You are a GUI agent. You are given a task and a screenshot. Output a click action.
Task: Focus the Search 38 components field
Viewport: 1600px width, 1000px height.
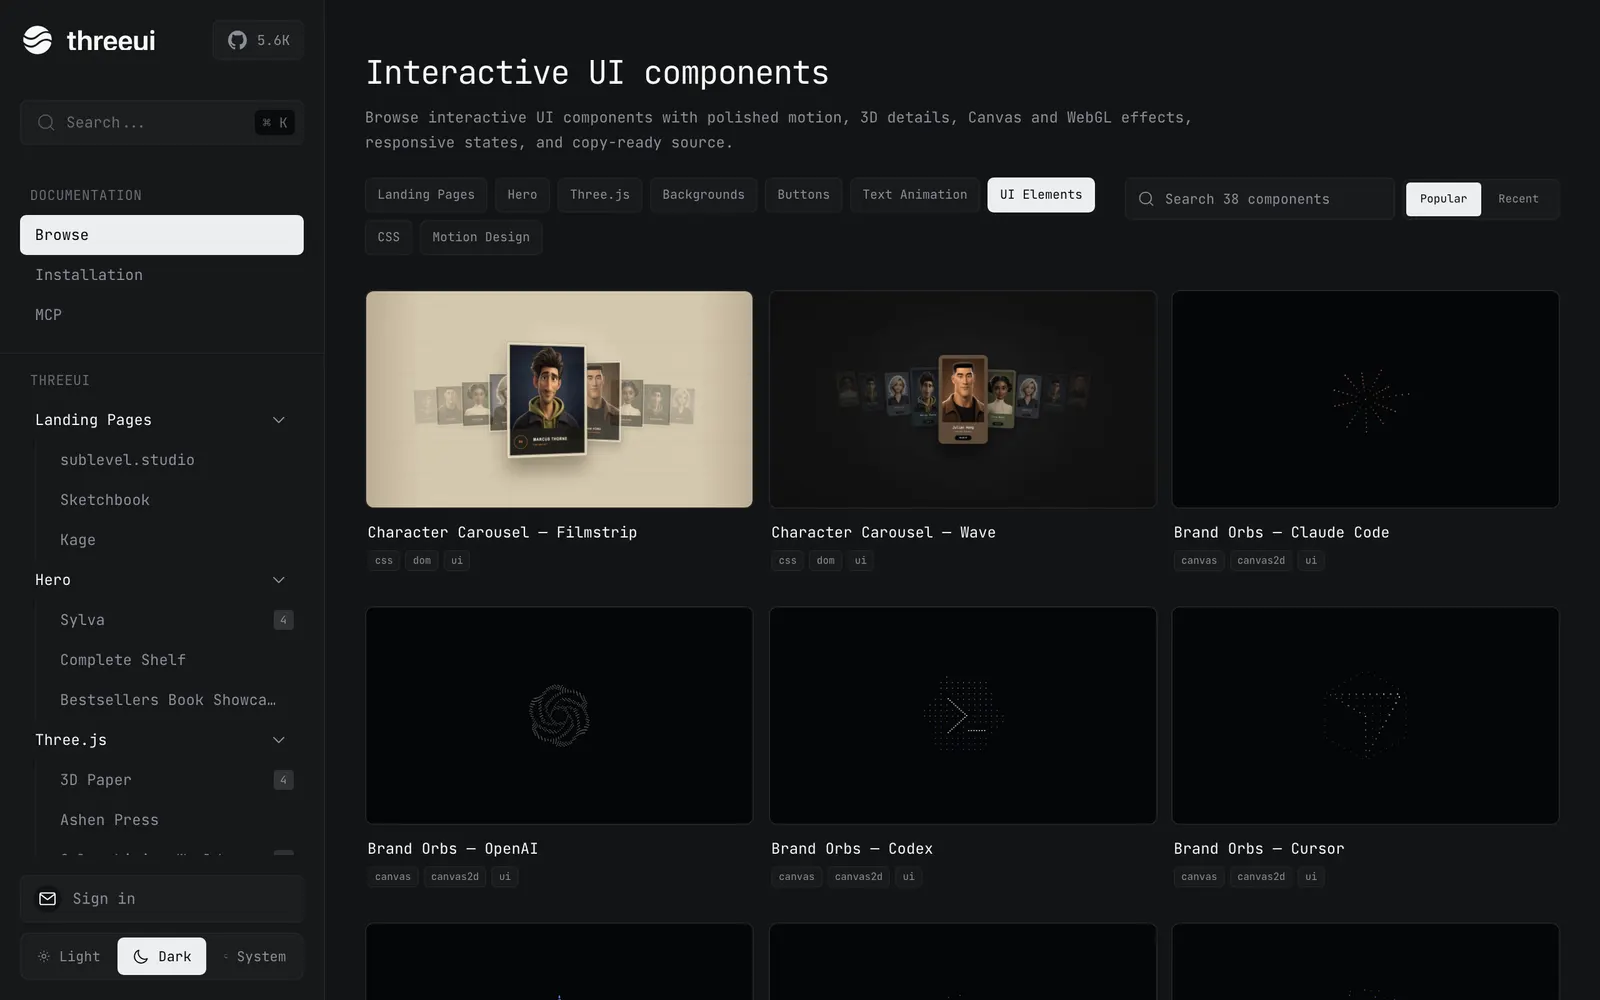click(x=1260, y=199)
